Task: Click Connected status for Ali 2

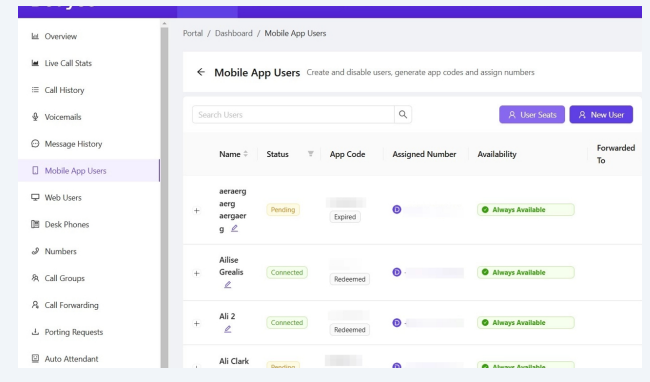Action: pos(287,323)
